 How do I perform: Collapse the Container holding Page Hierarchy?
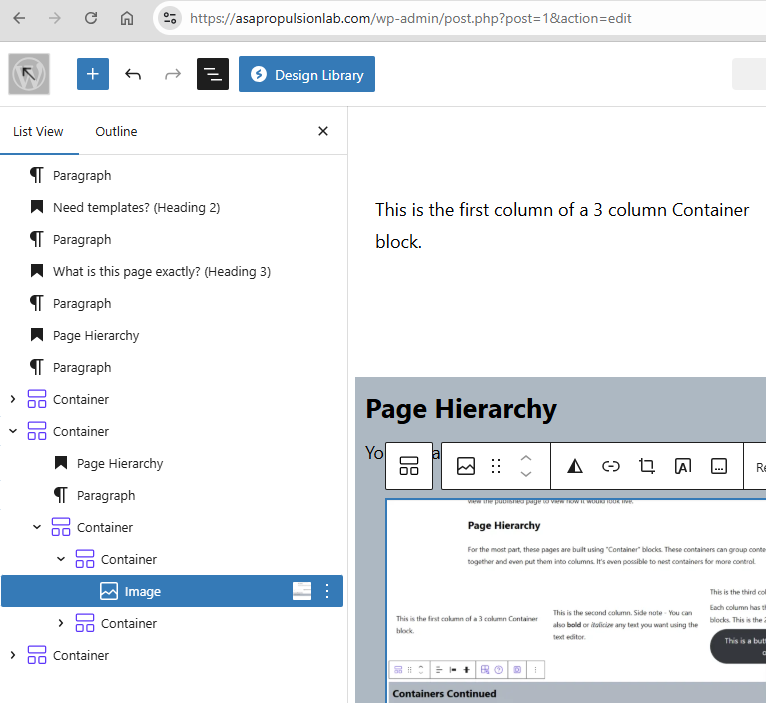pyautogui.click(x=13, y=432)
